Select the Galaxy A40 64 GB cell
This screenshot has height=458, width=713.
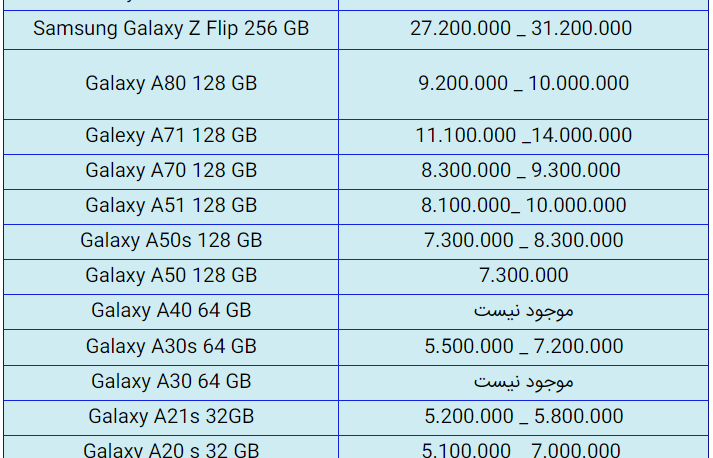point(171,312)
